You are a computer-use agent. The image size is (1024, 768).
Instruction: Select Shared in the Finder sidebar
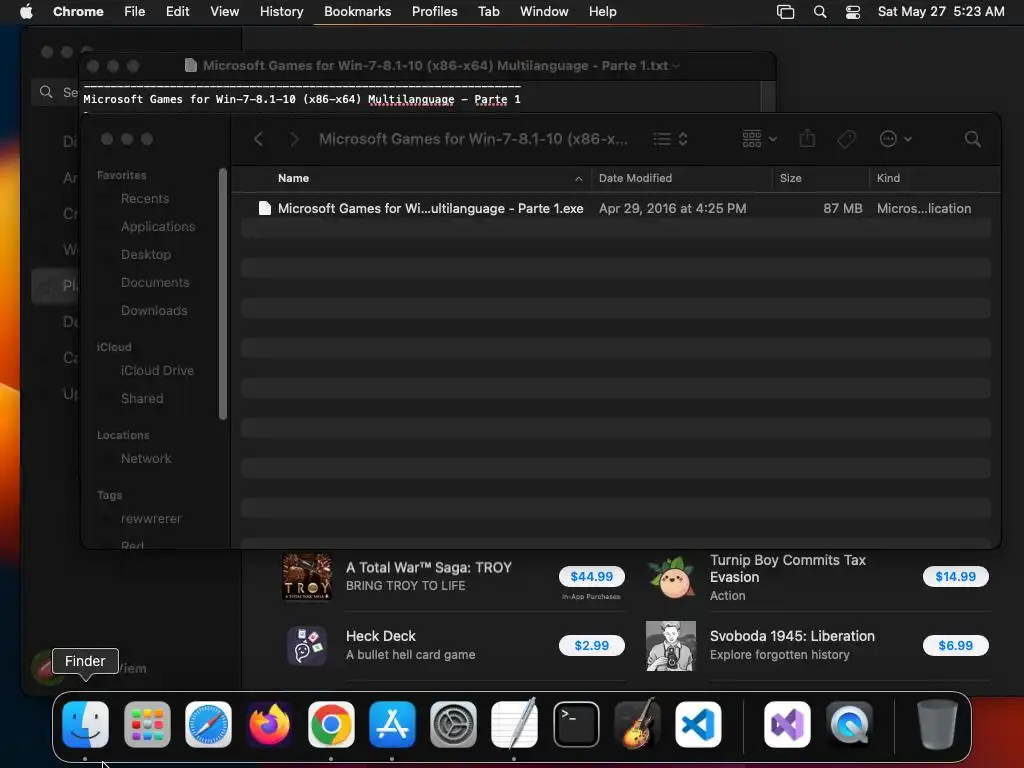click(142, 398)
